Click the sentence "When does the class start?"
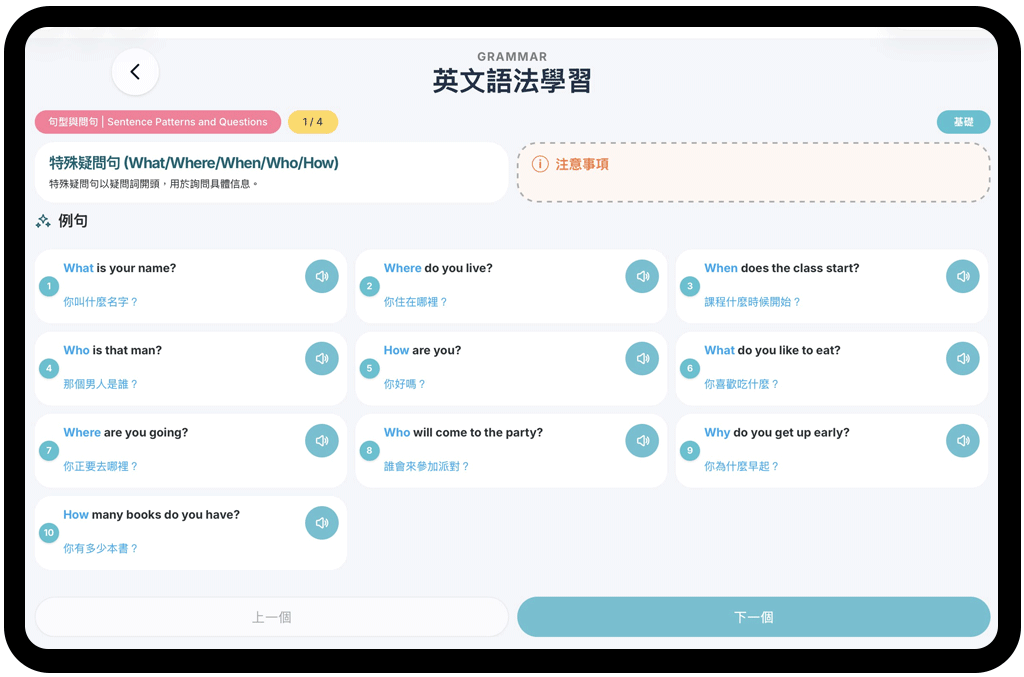Screen dimensions: 1024x677 pyautogui.click(x=782, y=268)
